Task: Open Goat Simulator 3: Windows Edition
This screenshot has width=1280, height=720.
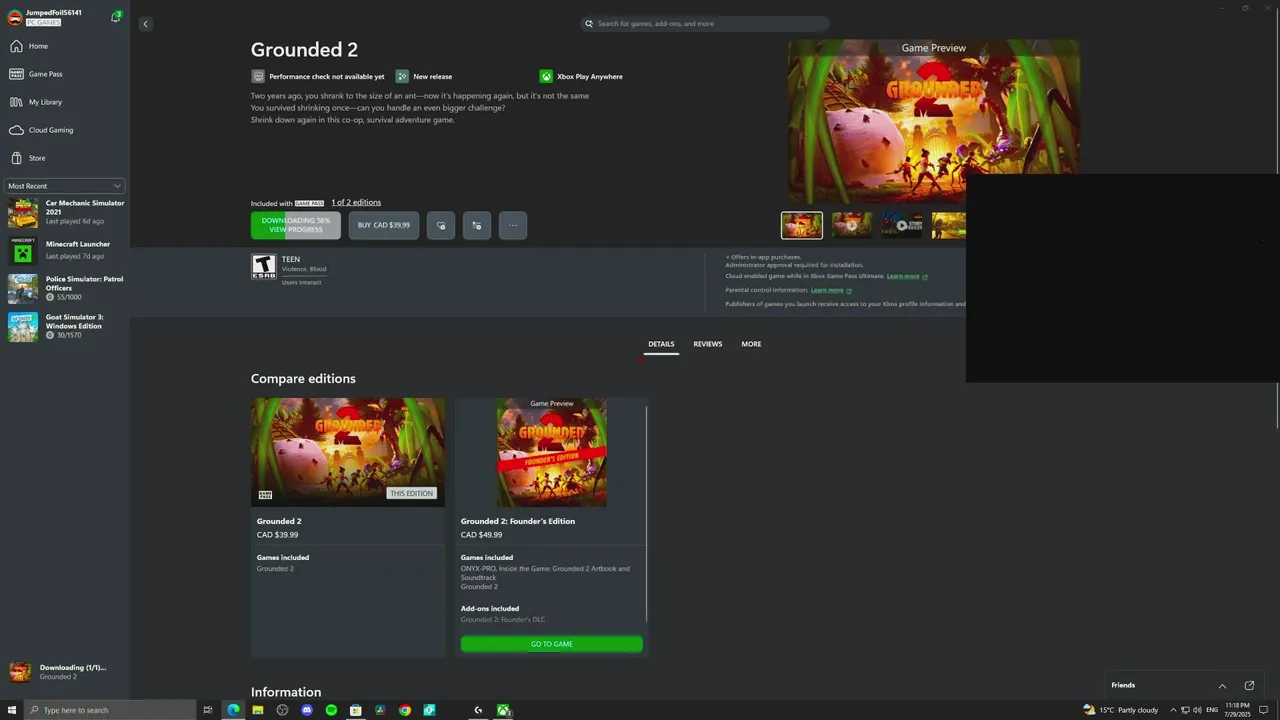Action: (x=66, y=326)
